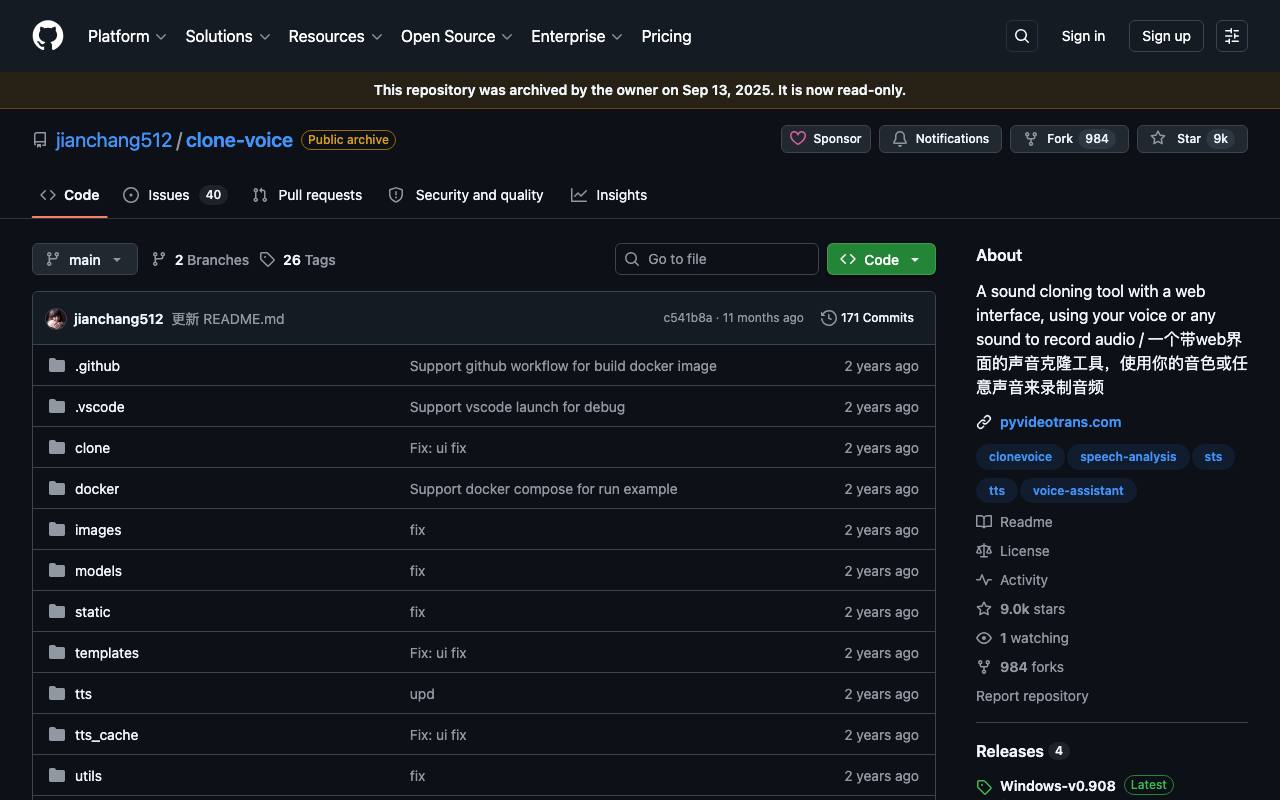Viewport: 1280px width, 800px height.
Task: Open 'Support docker compose for run example' commit
Action: [543, 489]
